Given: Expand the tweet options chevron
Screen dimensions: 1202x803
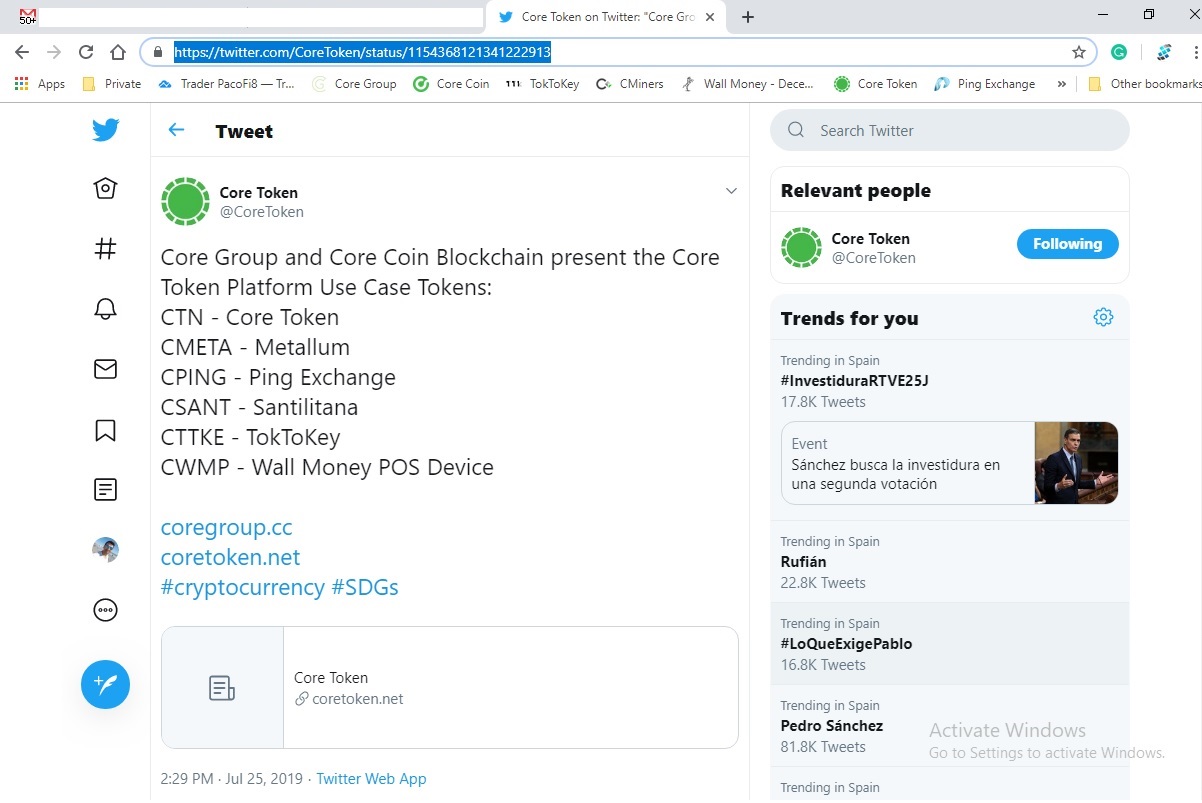Looking at the screenshot, I should [x=731, y=191].
